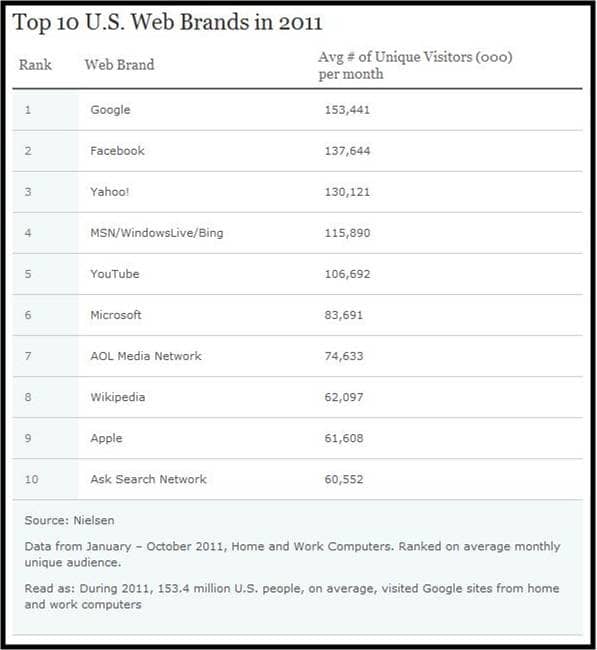Screen dimensions: 597x650
Task: Click the table title 'Top 10 U.S. Web Brands in 2011'
Action: click(x=167, y=22)
